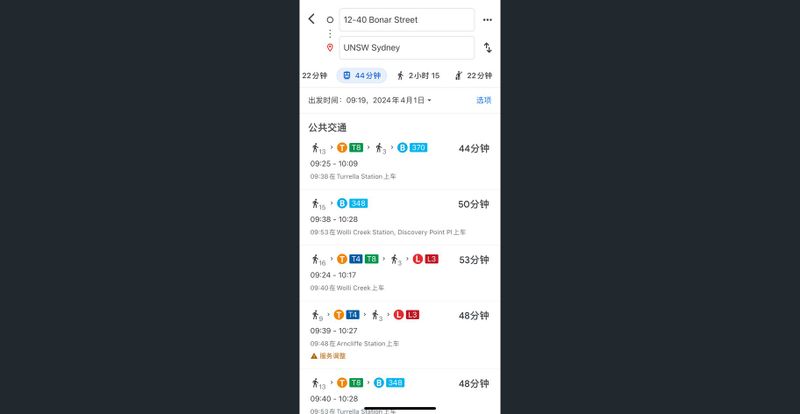Screen dimensions: 800x414
Task: Open the 44分钟 route via T8 and 370
Action: tap(400, 162)
